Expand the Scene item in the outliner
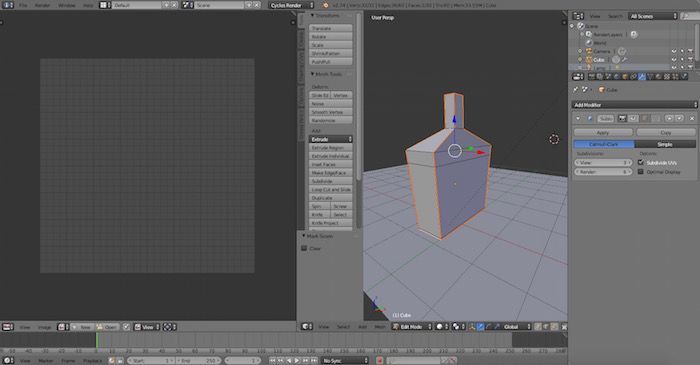The height and width of the screenshot is (365, 700). point(572,26)
